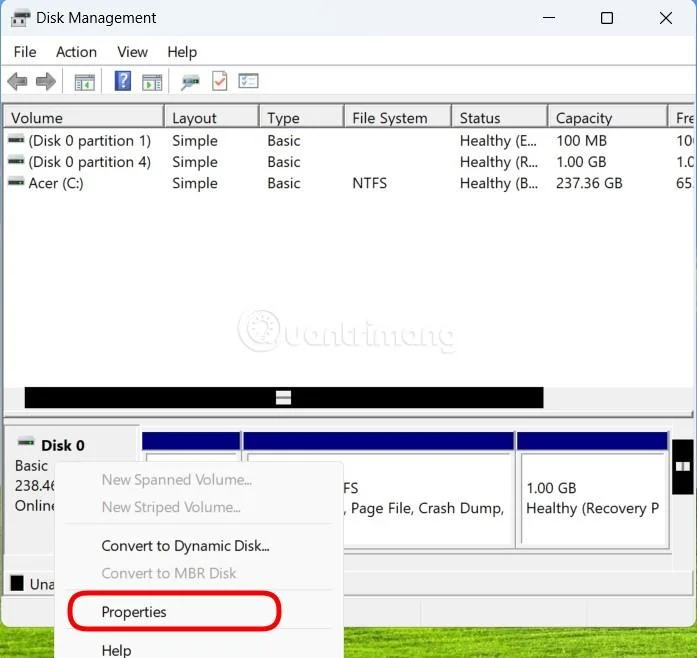
Task: Choose Properties in the context menu
Action: pyautogui.click(x=134, y=612)
